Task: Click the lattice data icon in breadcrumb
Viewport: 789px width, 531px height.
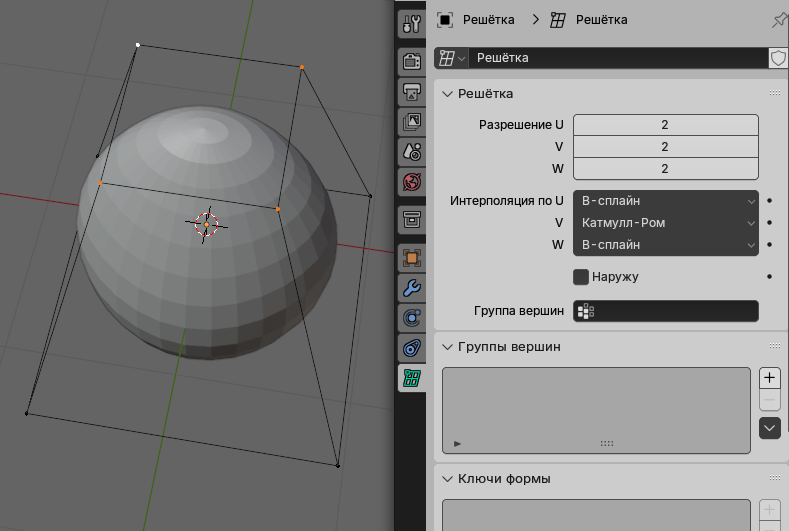Action: click(x=558, y=20)
